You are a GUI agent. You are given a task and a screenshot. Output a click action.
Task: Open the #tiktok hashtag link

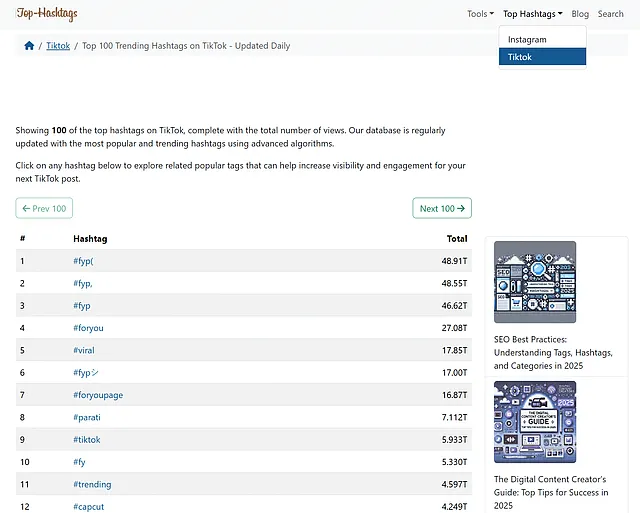click(x=87, y=440)
